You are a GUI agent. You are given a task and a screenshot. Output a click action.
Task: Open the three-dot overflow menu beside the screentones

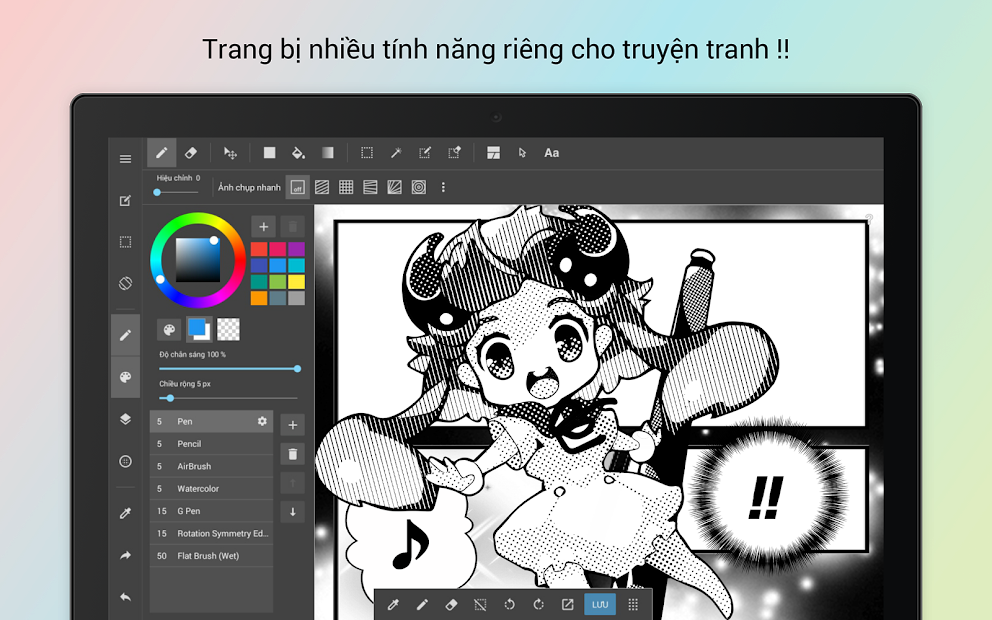point(443,186)
